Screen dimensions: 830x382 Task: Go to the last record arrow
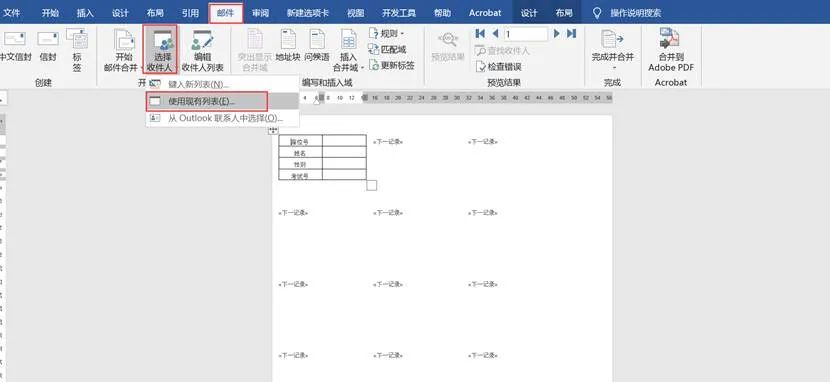click(x=571, y=34)
